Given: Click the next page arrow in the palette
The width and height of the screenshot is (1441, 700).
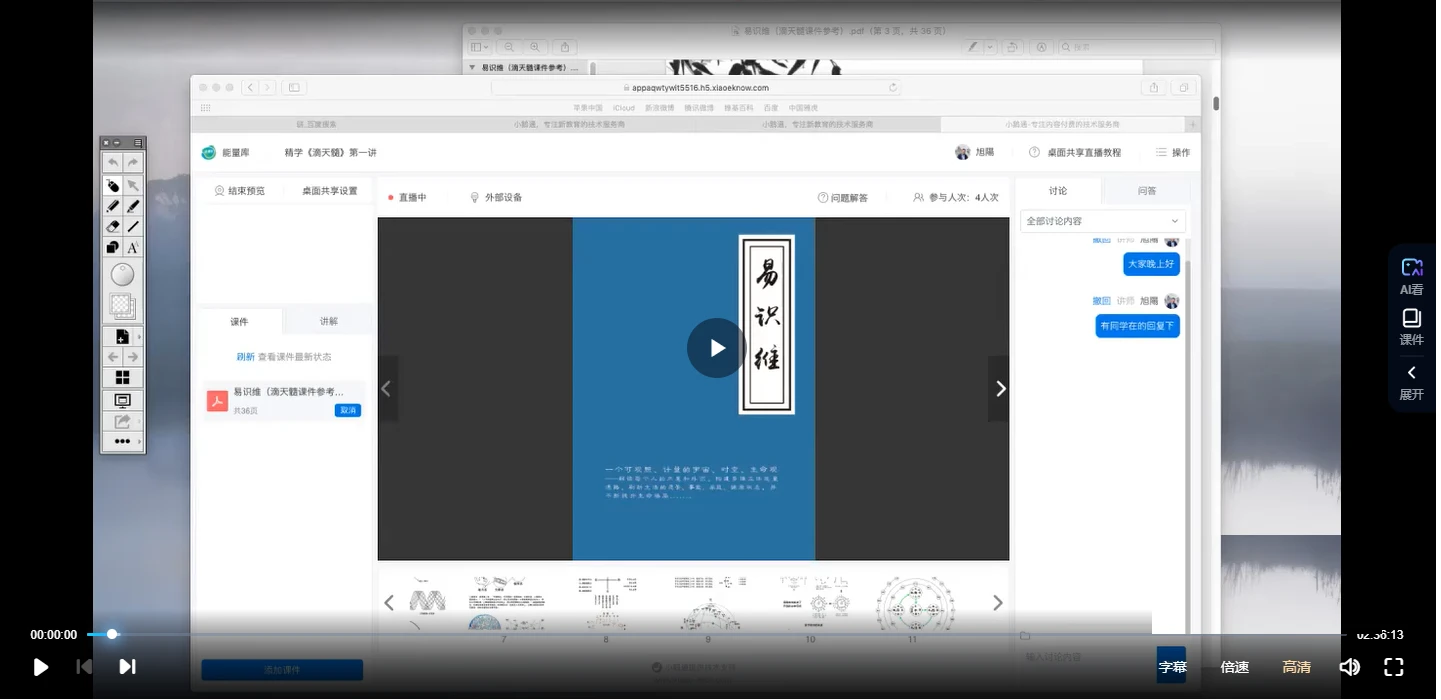Looking at the screenshot, I should (x=133, y=357).
